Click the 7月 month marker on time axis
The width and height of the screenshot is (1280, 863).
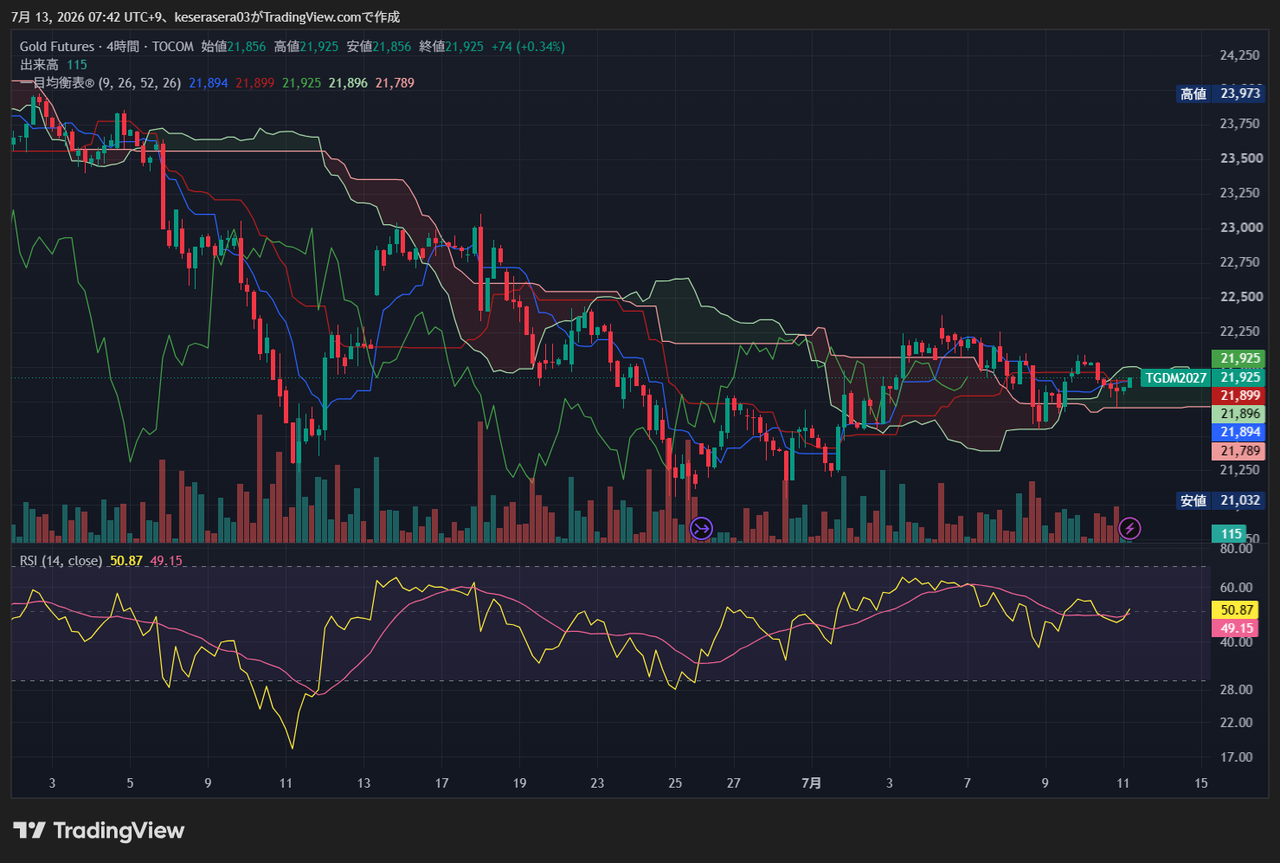pyautogui.click(x=811, y=784)
